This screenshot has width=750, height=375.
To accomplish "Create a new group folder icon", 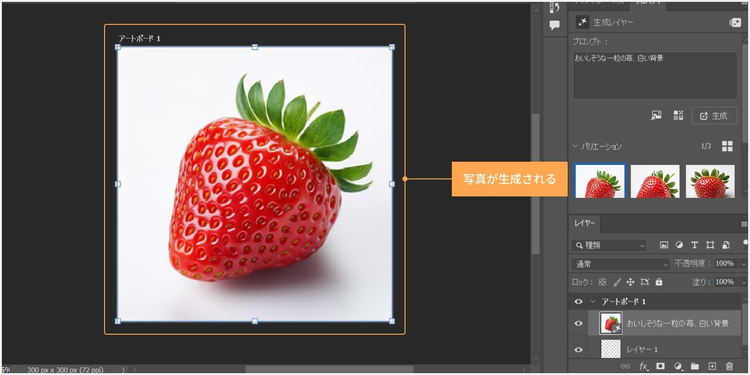I will pyautogui.click(x=695, y=366).
